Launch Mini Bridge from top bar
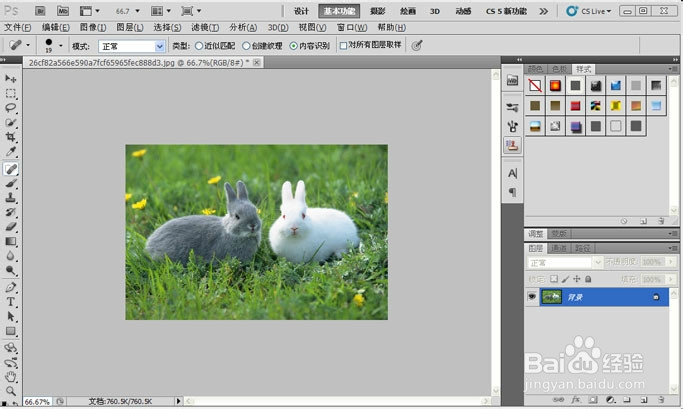Screen dimensions: 683x409 (63, 11)
